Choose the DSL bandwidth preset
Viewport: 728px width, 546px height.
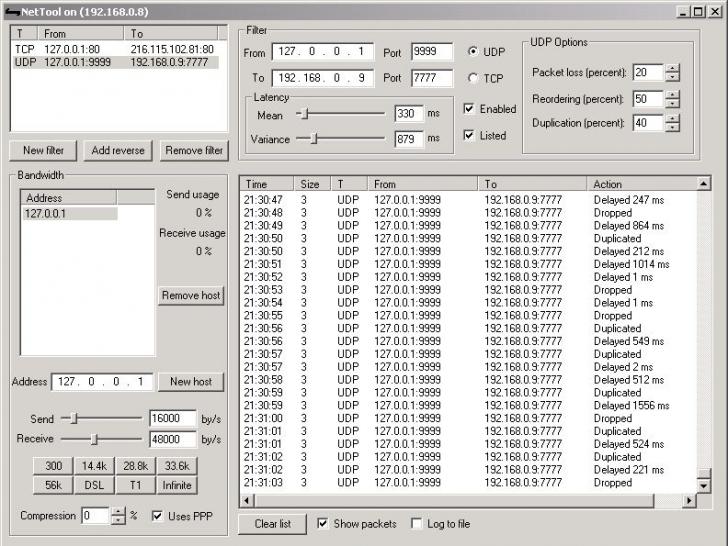pyautogui.click(x=94, y=485)
